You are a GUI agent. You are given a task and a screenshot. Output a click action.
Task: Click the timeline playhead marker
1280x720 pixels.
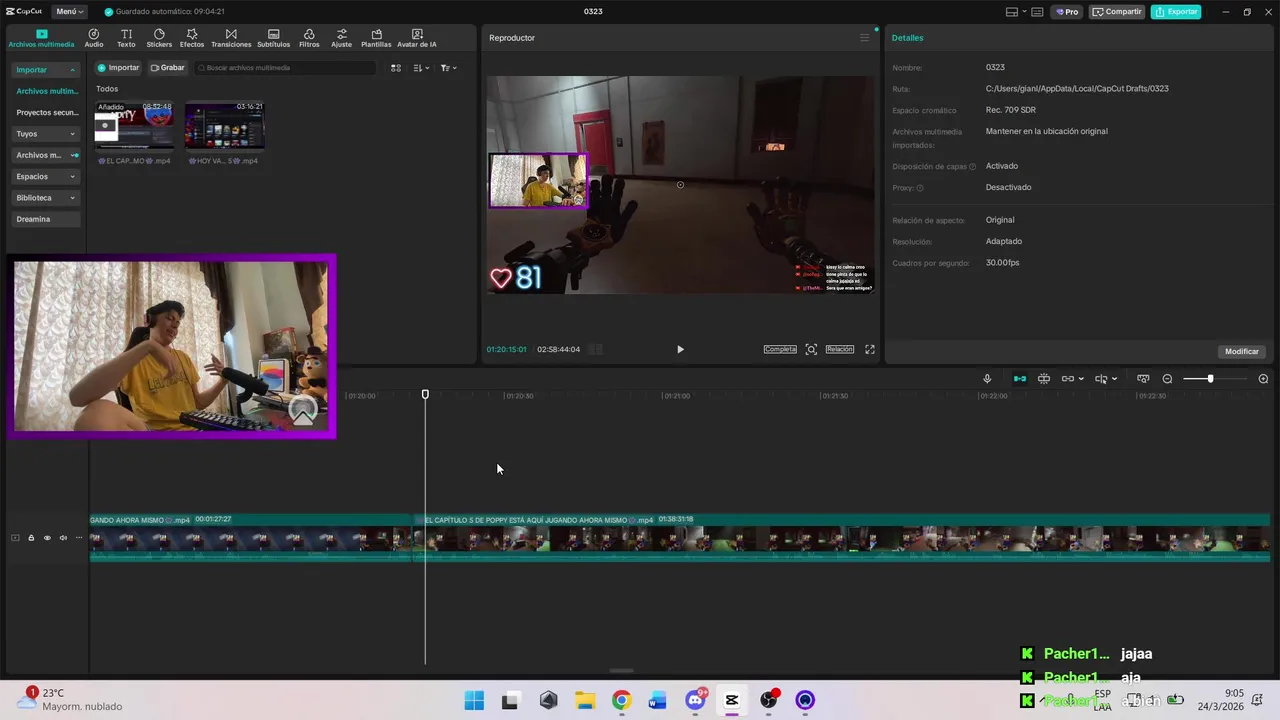click(x=425, y=395)
